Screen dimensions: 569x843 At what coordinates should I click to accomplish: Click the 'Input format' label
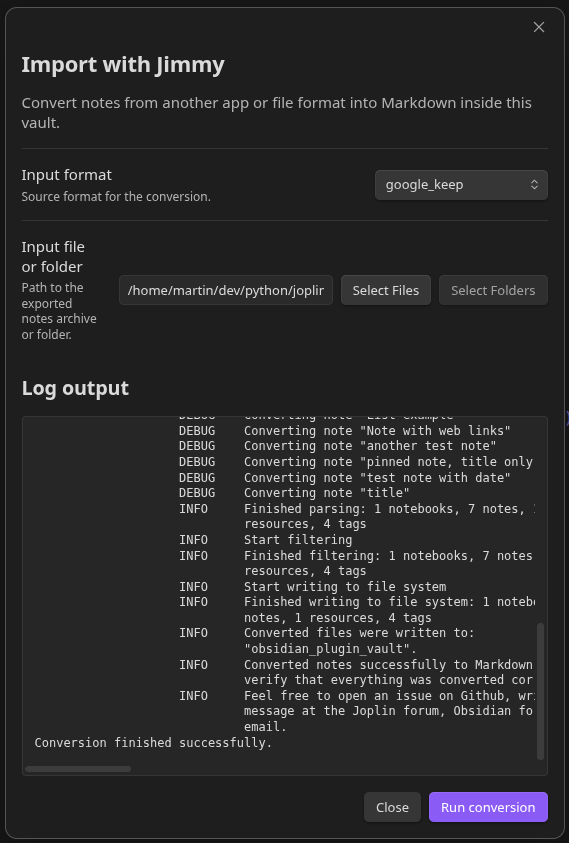(67, 175)
